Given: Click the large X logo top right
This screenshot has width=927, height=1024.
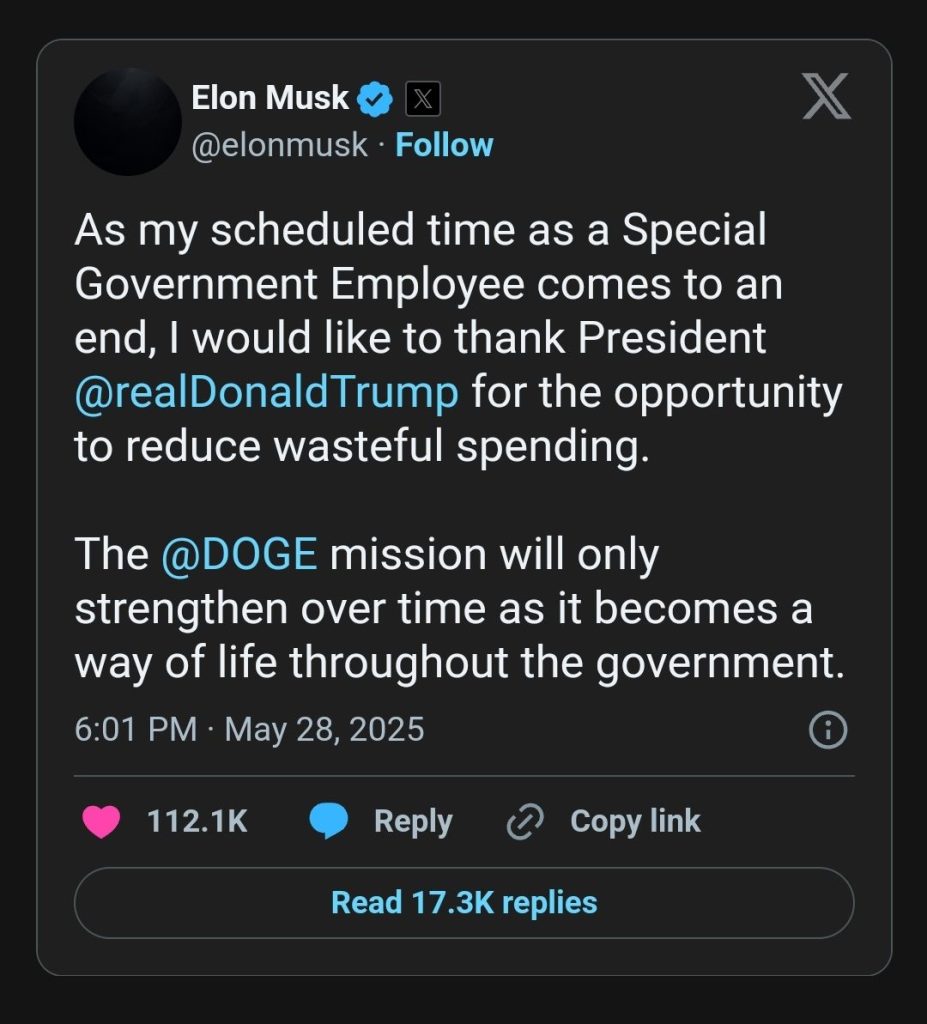Looking at the screenshot, I should point(827,98).
